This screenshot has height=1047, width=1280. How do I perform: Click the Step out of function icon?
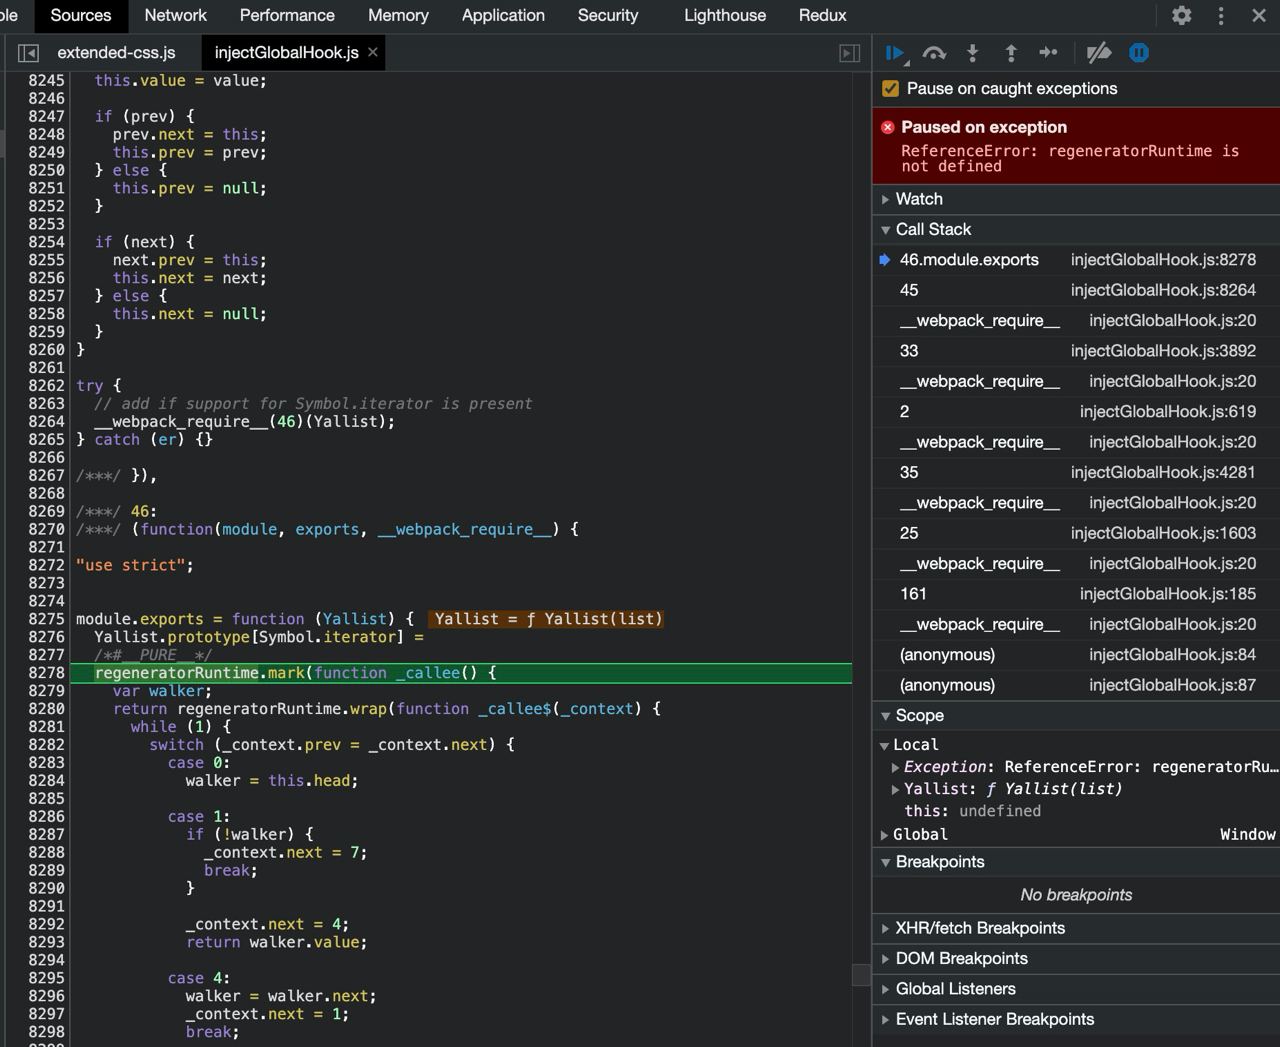(x=1010, y=53)
